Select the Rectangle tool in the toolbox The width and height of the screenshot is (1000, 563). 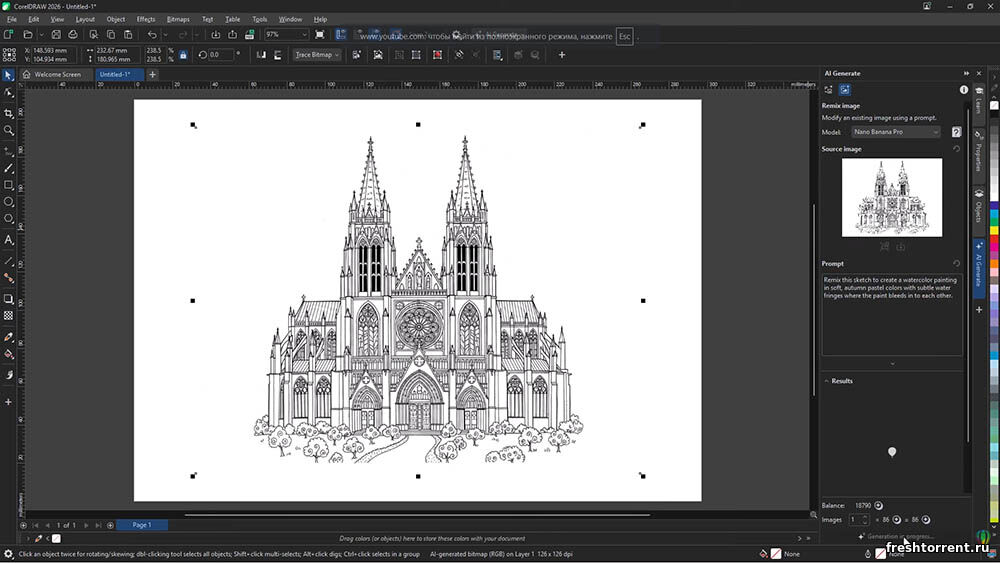tap(9, 185)
